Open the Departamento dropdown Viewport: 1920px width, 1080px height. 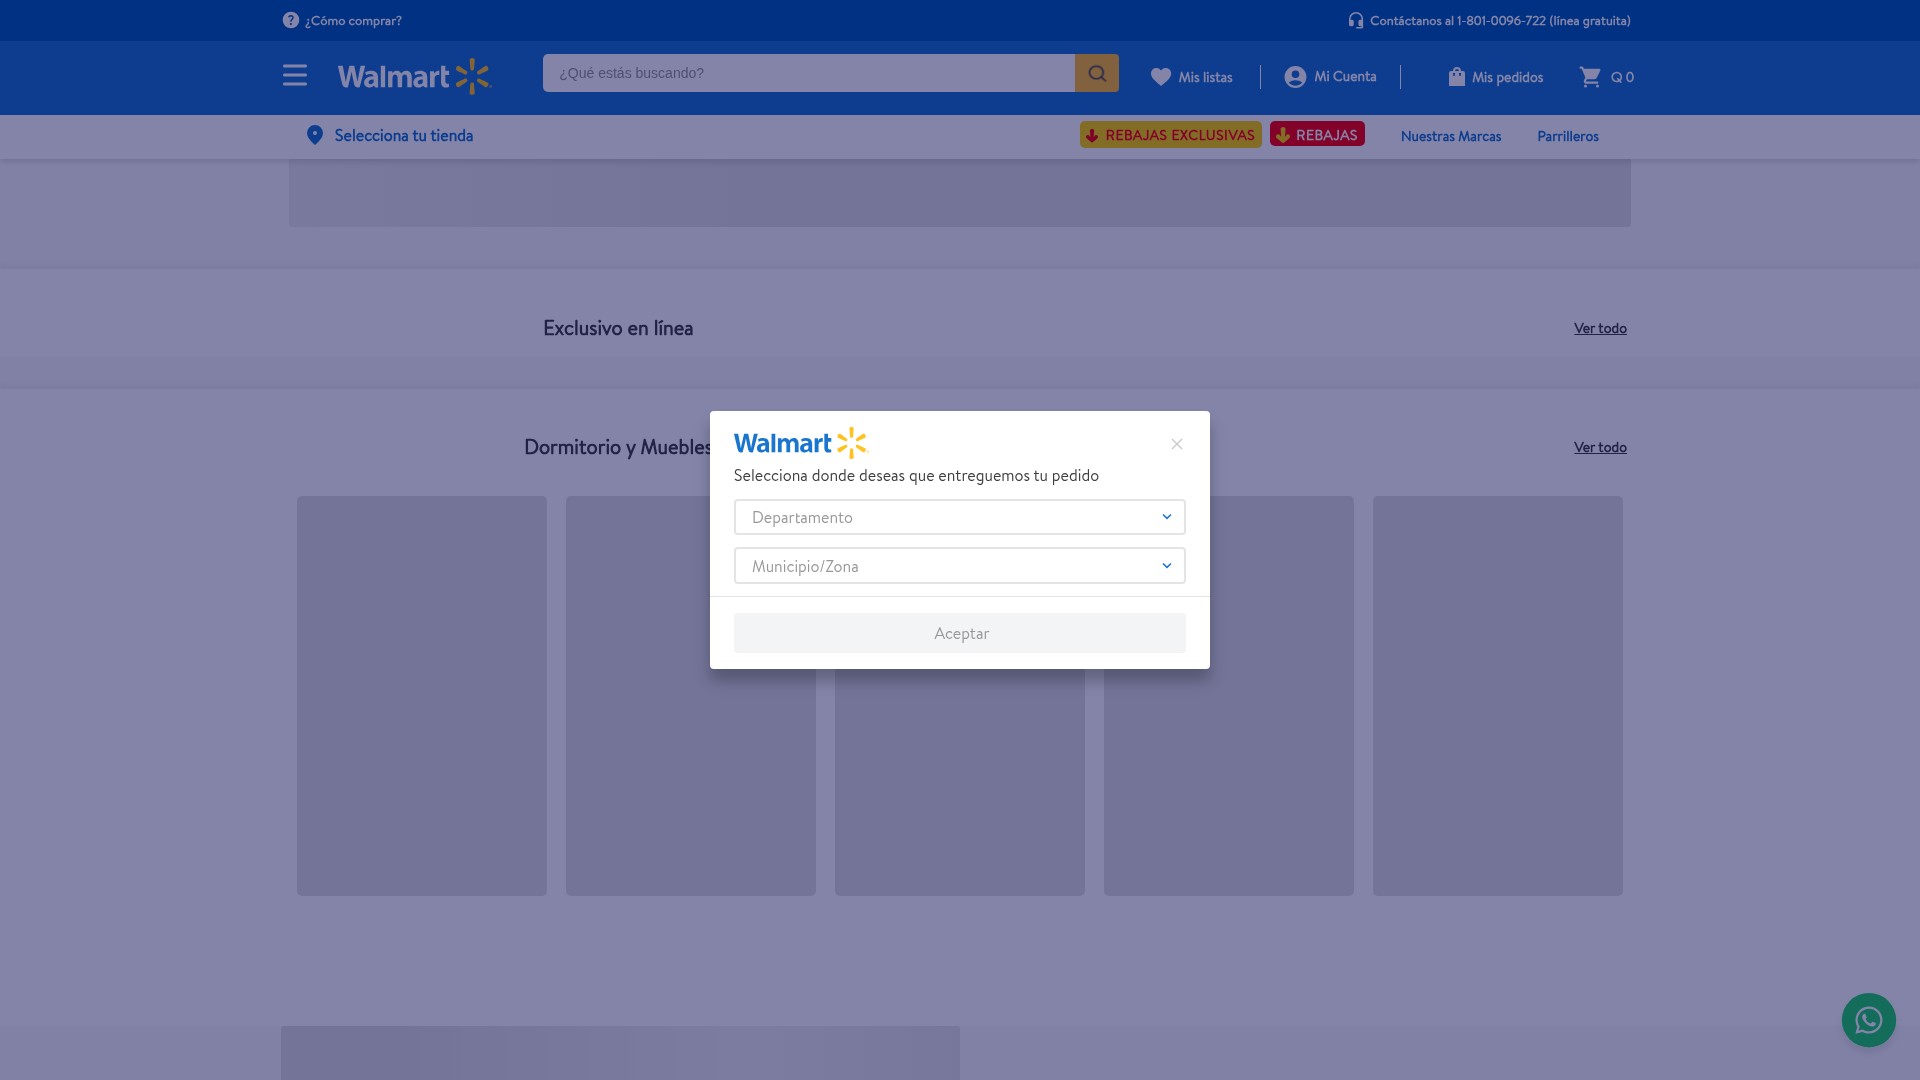tap(960, 517)
